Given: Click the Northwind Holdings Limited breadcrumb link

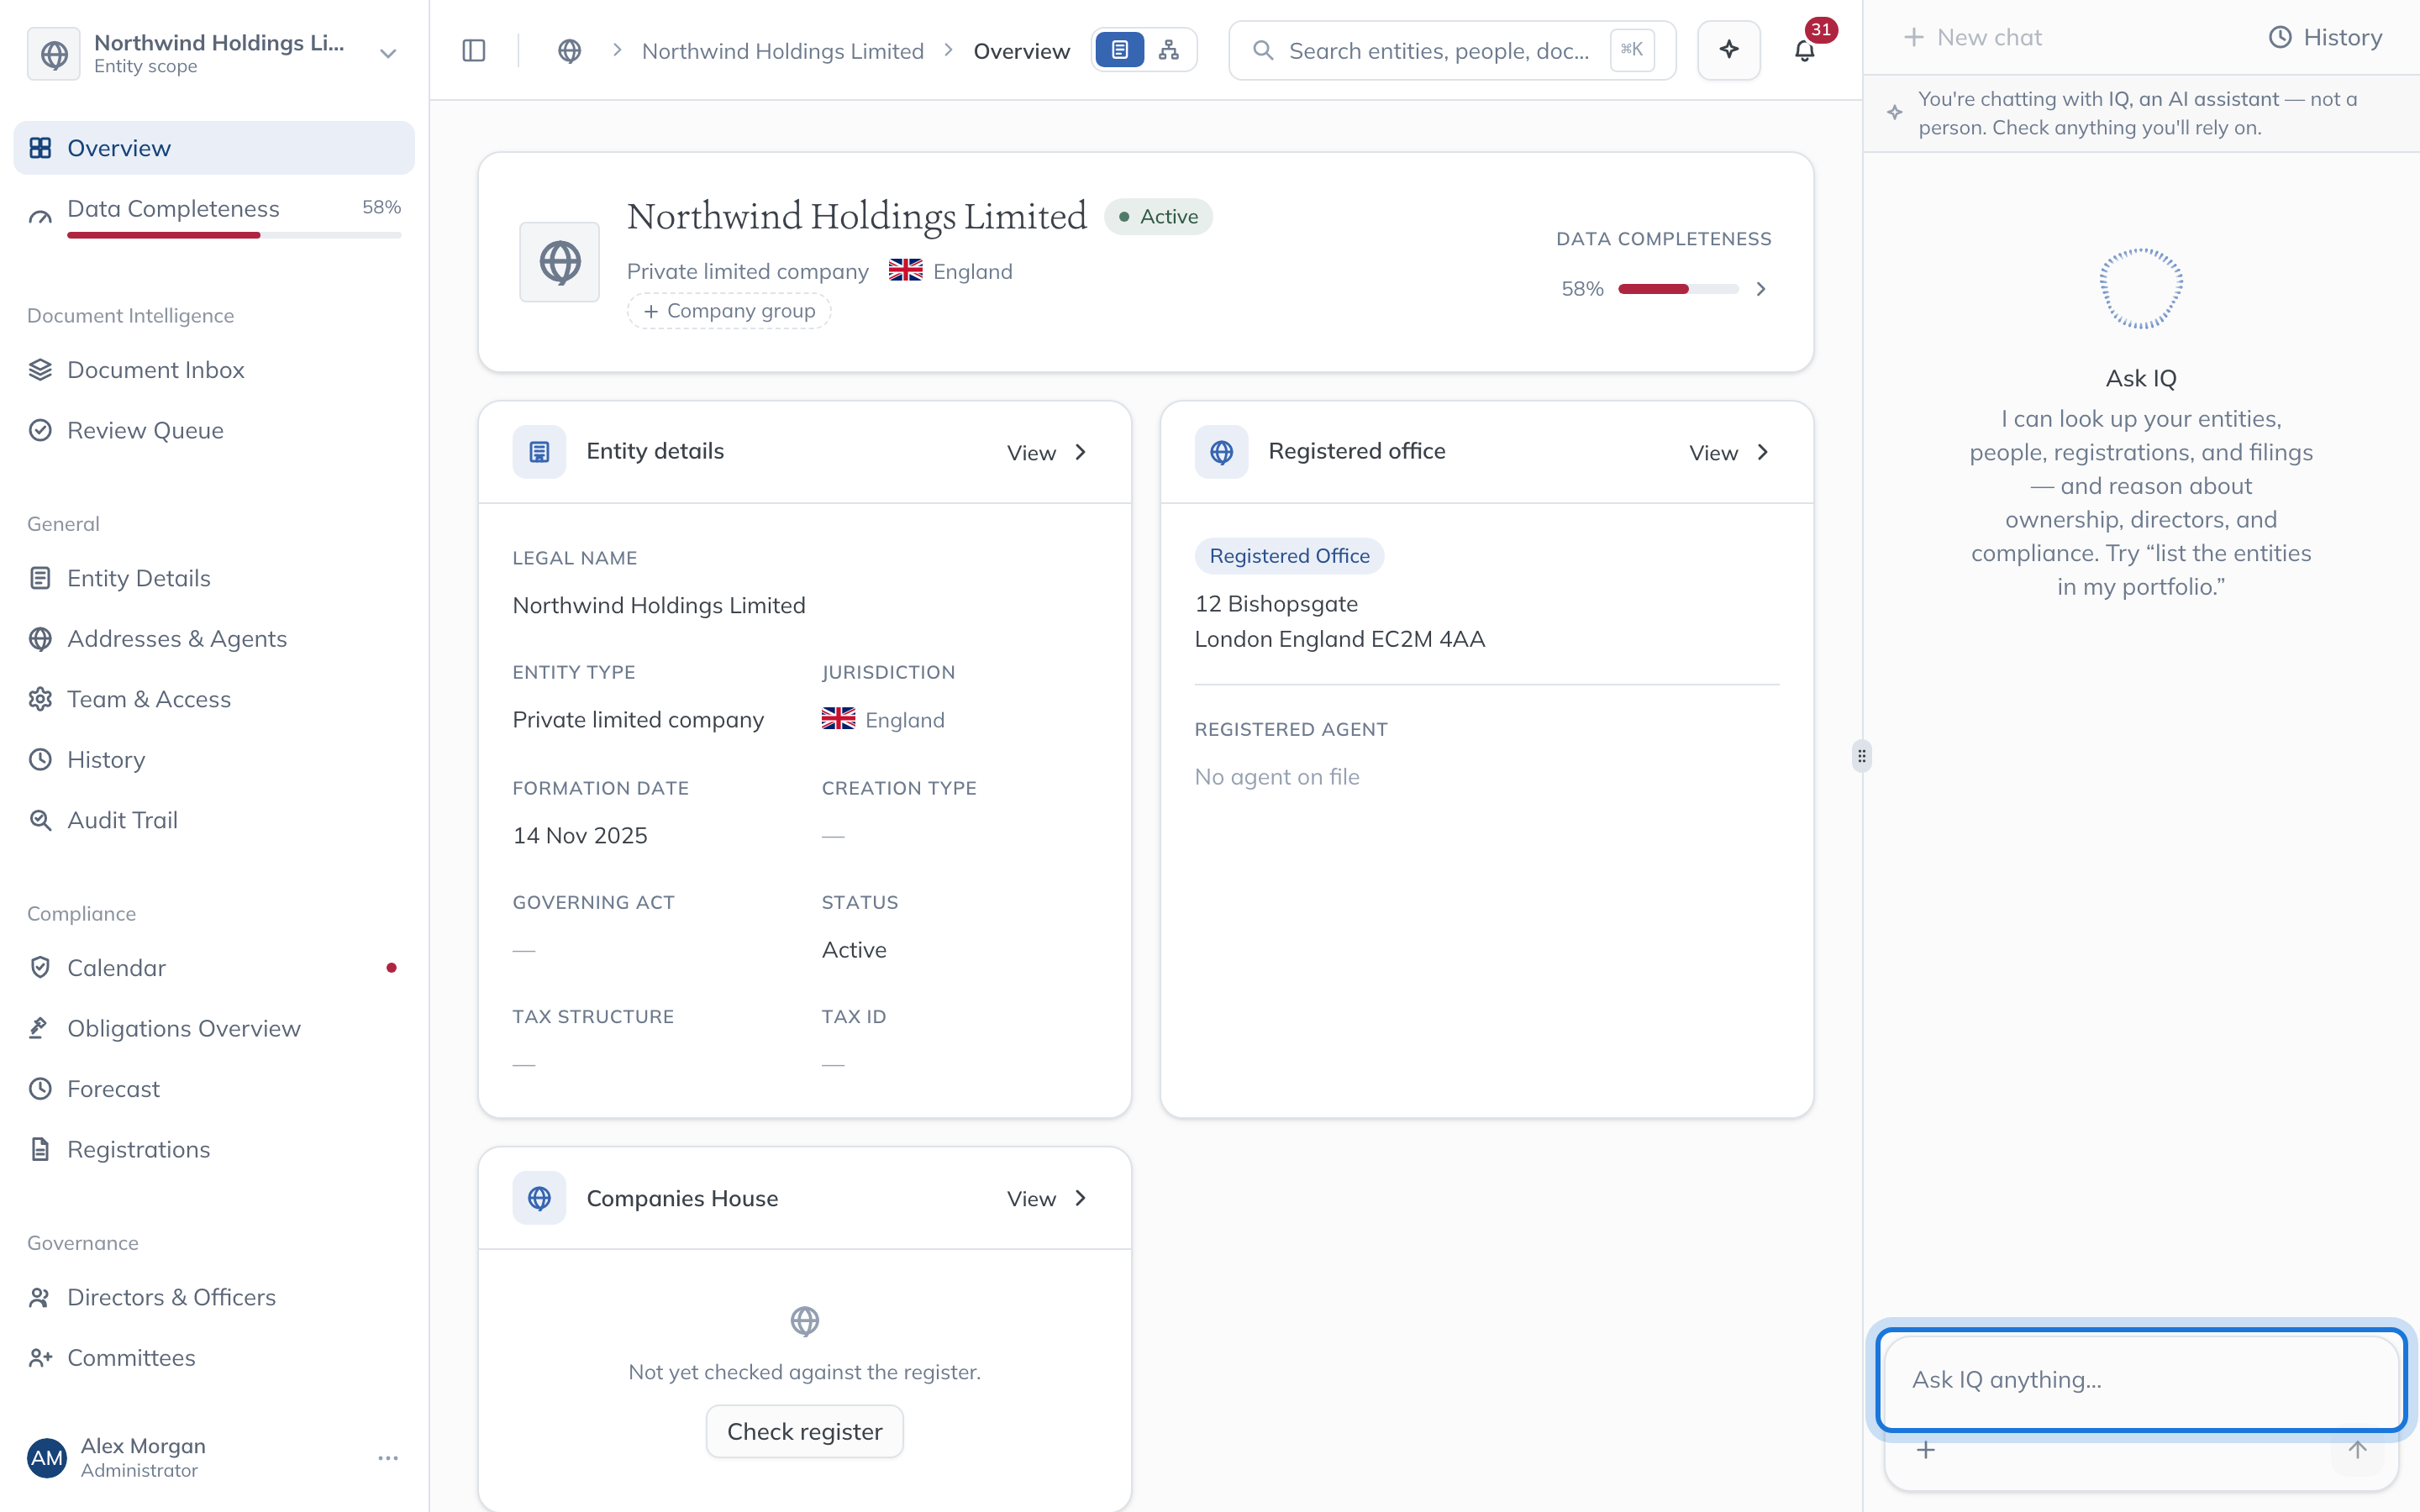Looking at the screenshot, I should pyautogui.click(x=783, y=51).
